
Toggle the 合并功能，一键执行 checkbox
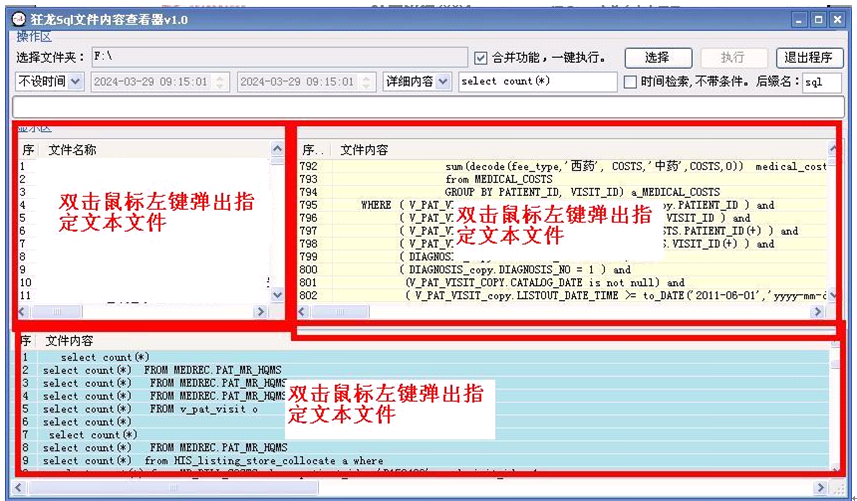pyautogui.click(x=480, y=58)
